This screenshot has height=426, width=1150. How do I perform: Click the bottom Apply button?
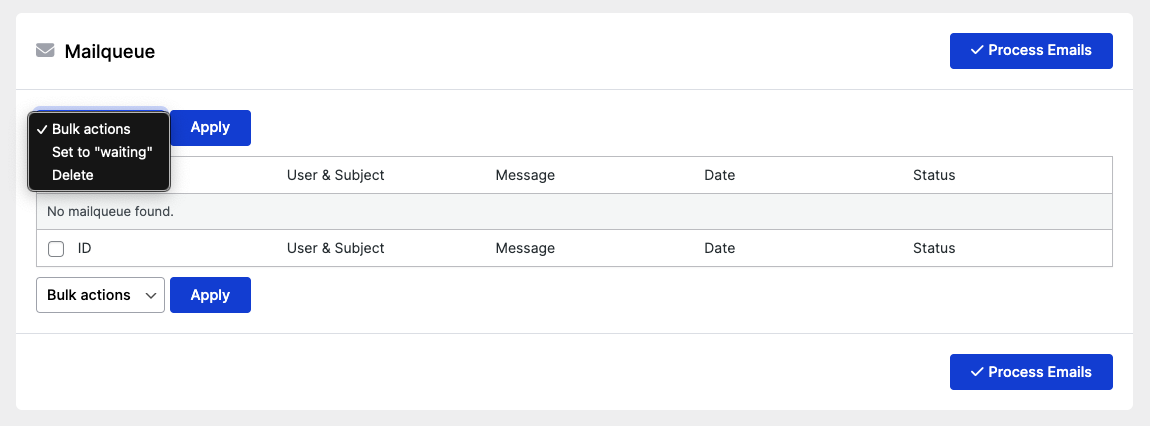point(210,295)
